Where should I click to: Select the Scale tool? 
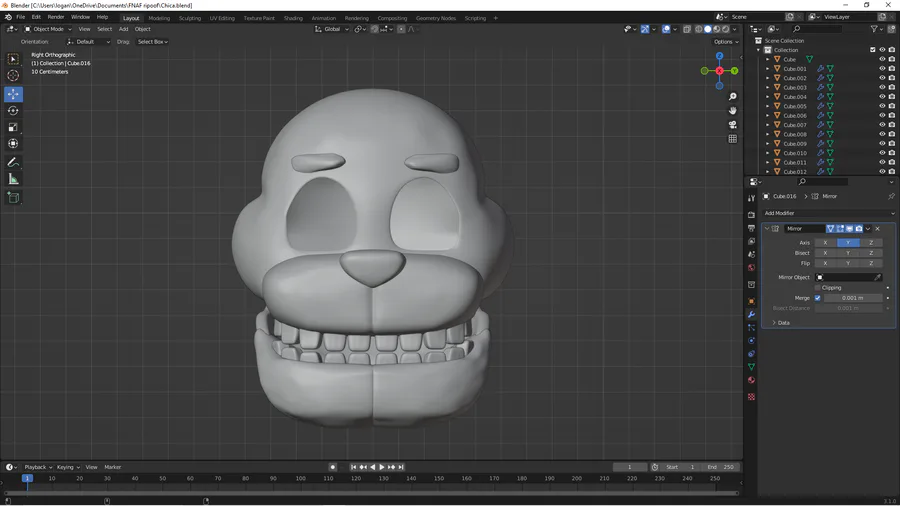[13, 127]
